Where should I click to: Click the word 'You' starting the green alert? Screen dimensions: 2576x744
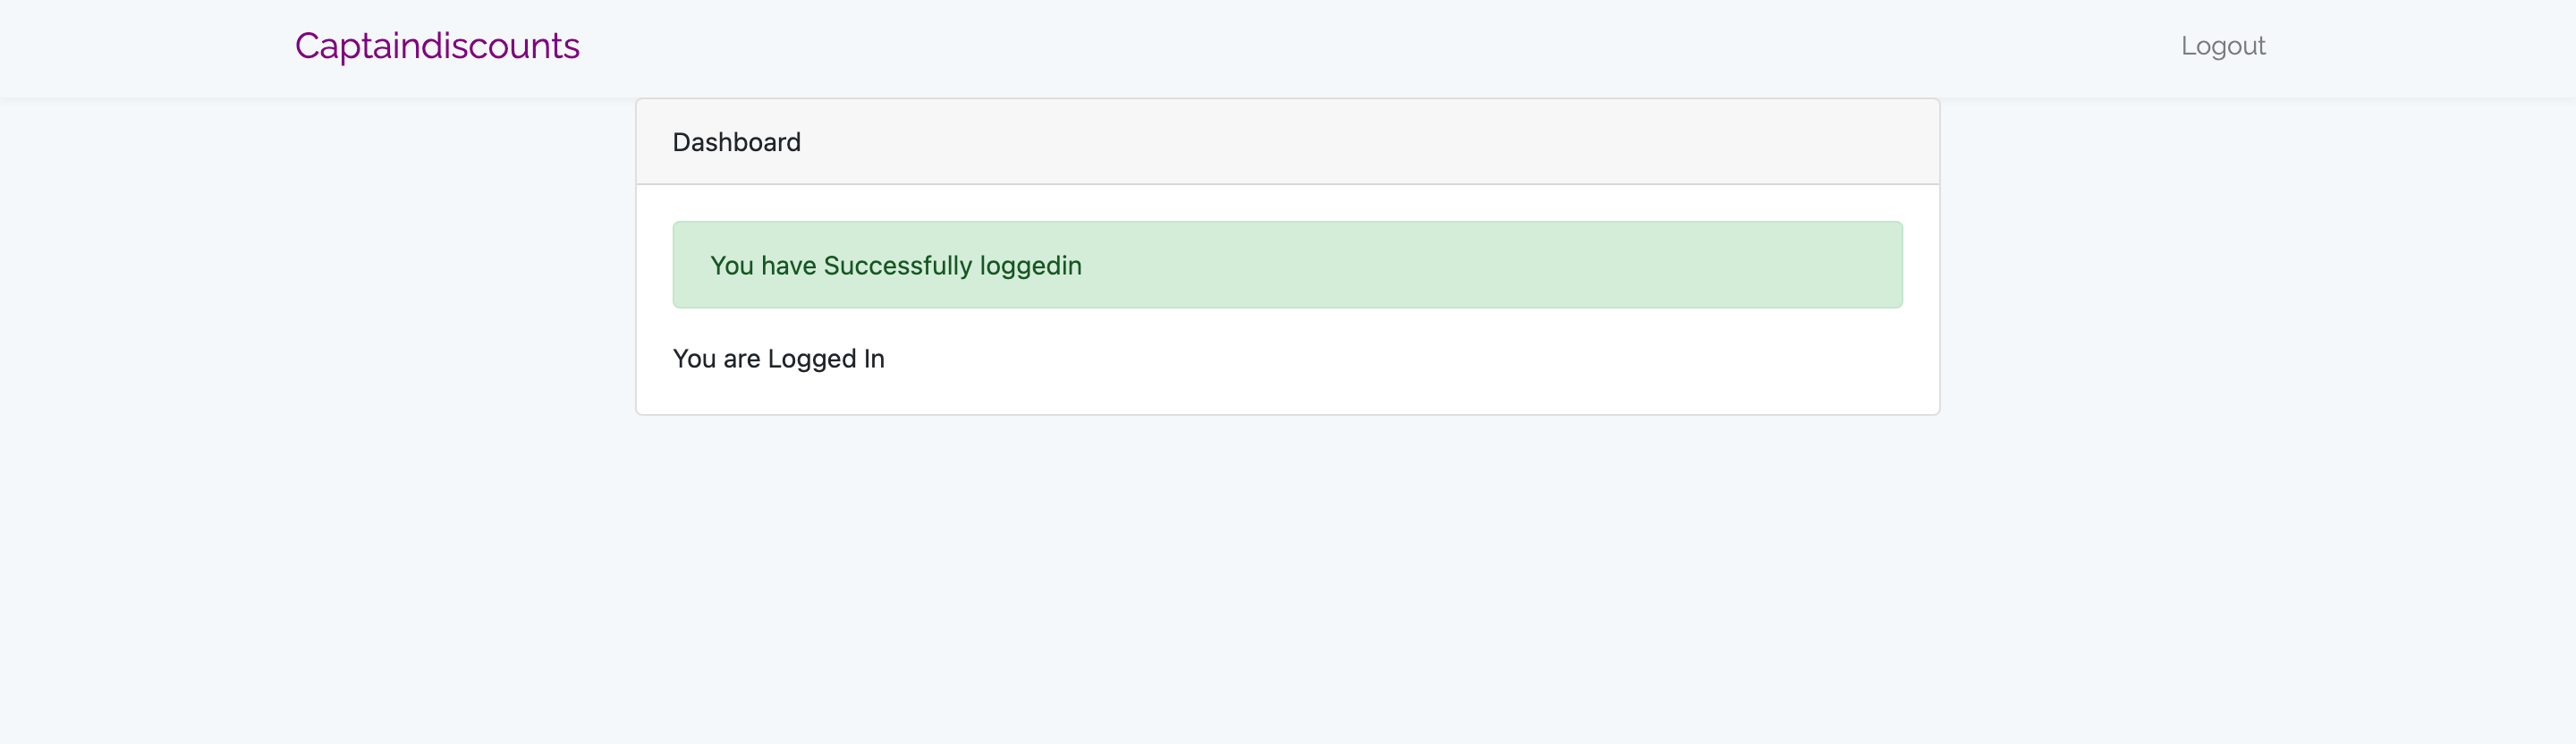click(x=731, y=265)
